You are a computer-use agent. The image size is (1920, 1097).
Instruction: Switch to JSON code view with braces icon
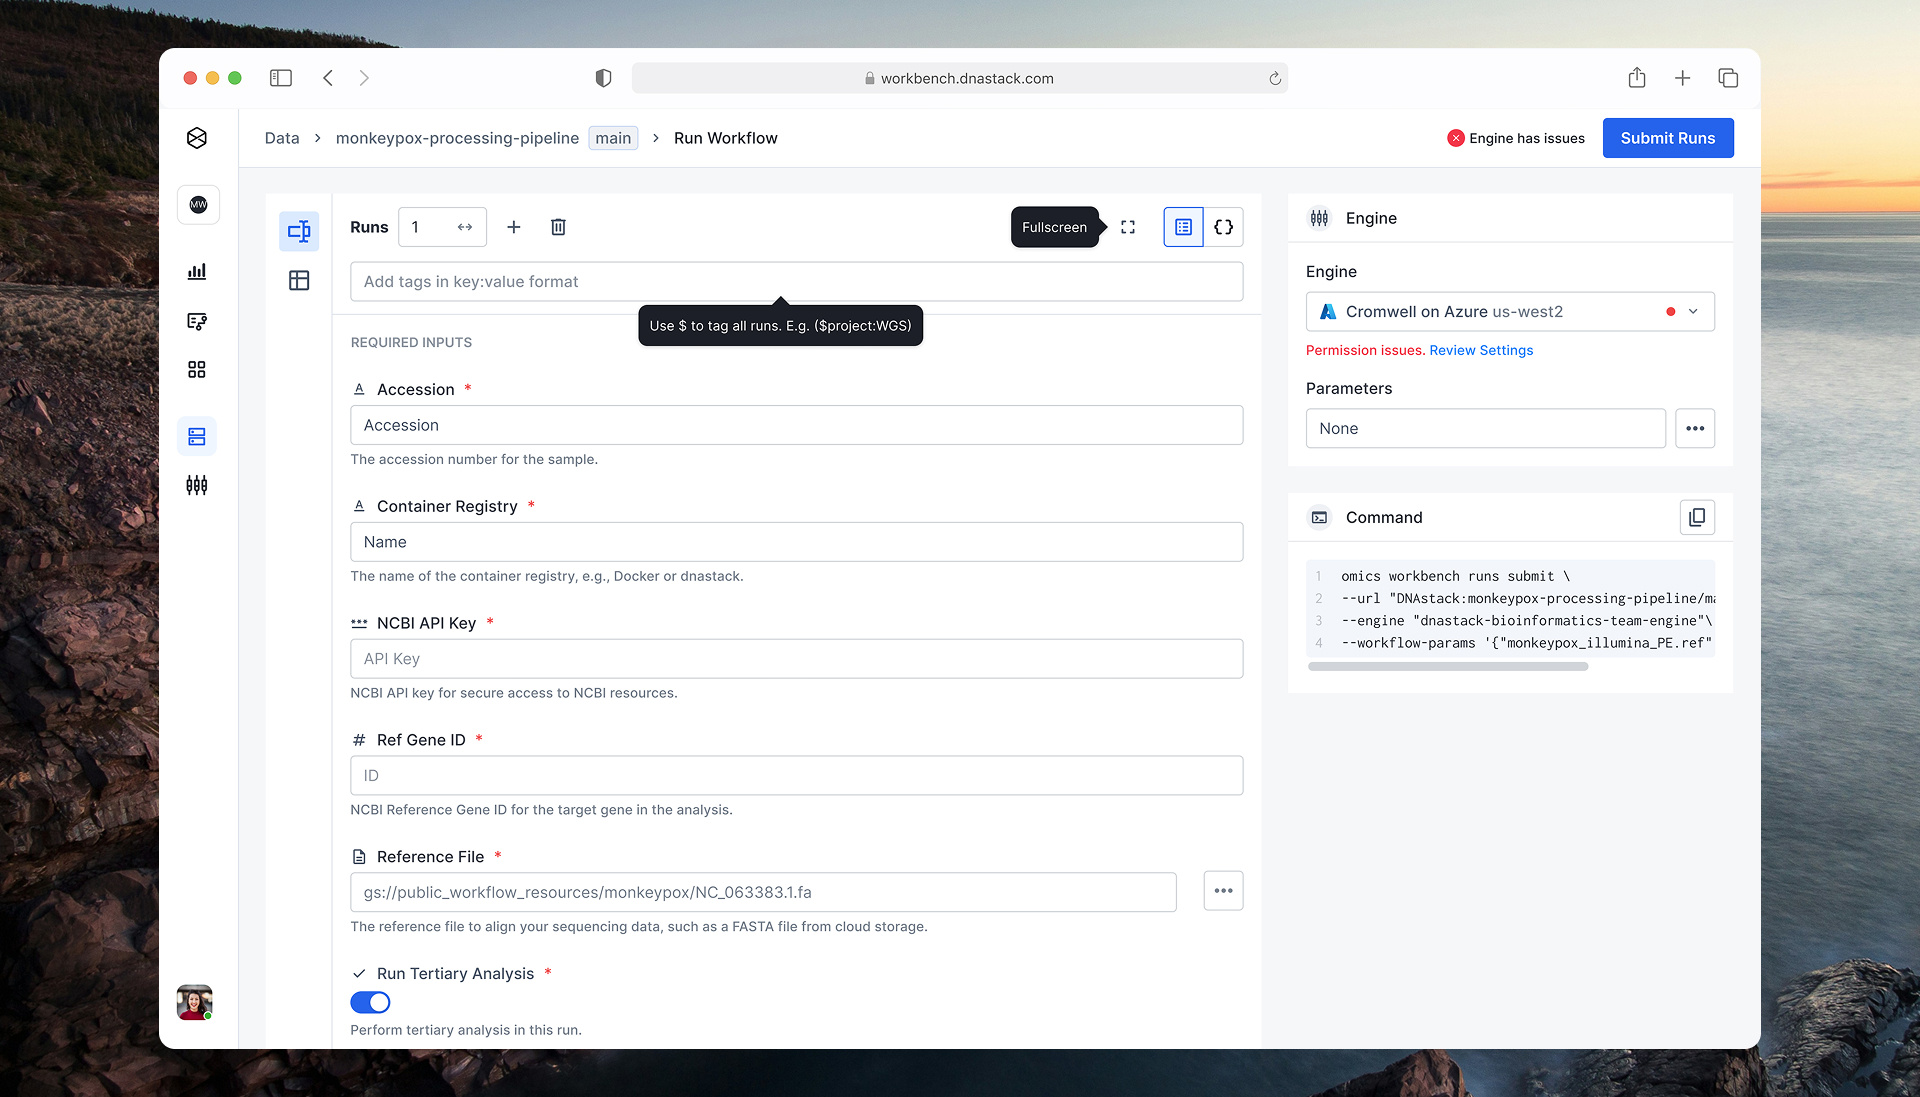pos(1223,227)
